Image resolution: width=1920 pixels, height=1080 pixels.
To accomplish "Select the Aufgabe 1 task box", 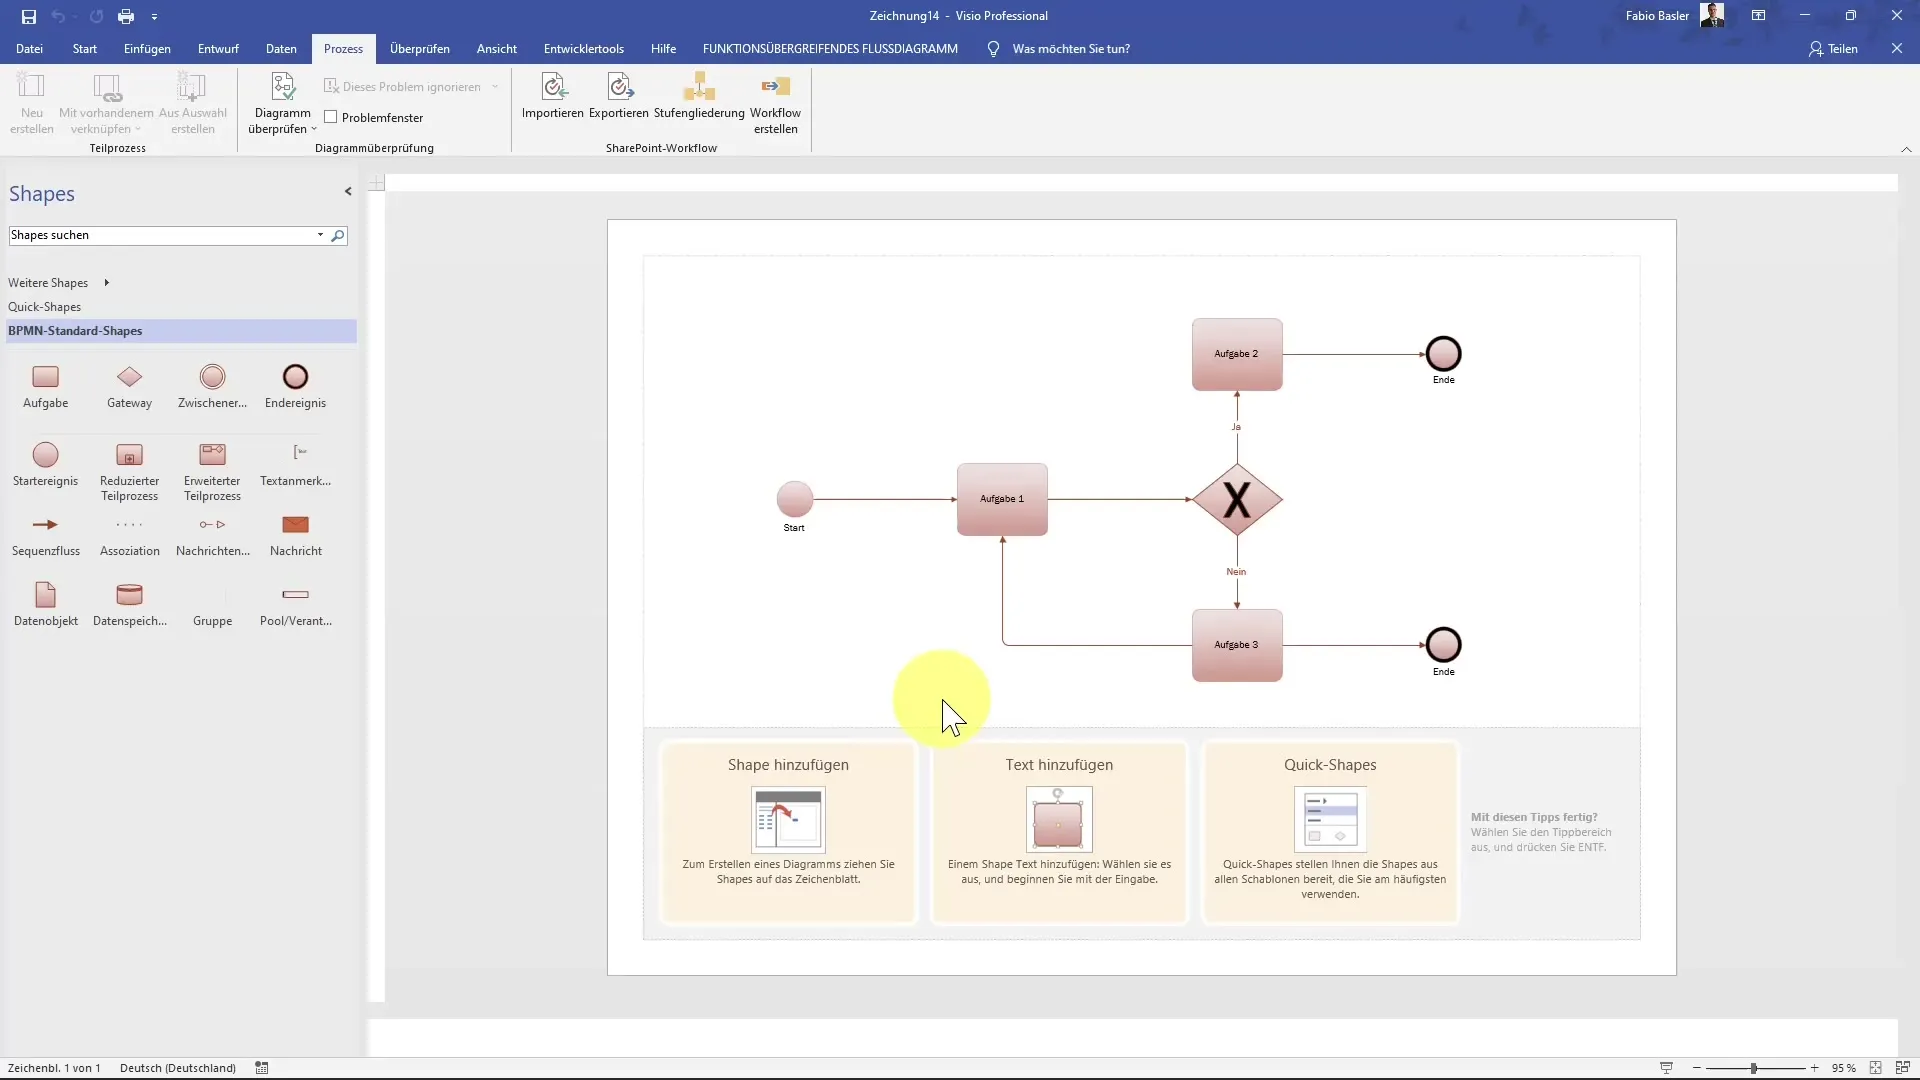I will coord(1002,499).
